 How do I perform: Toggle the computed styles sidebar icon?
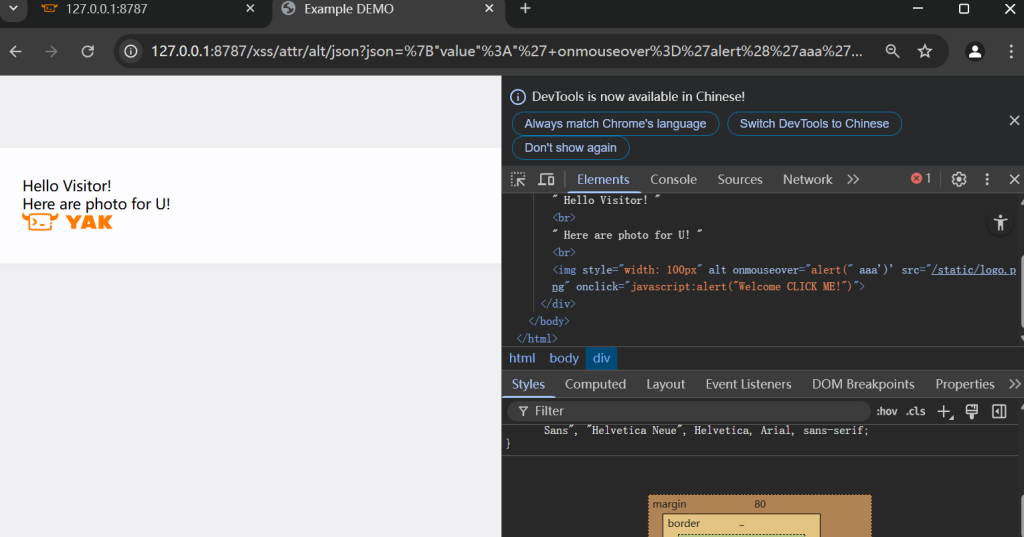coord(998,411)
